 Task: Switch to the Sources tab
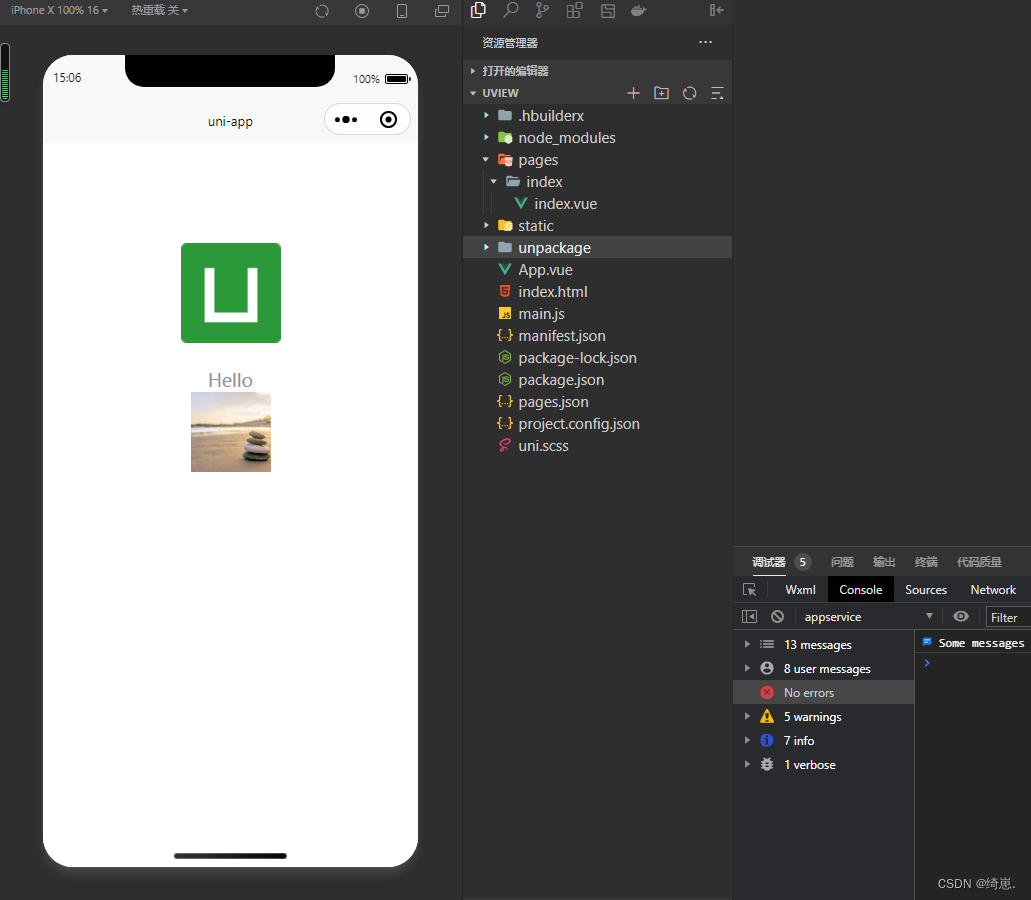[925, 589]
